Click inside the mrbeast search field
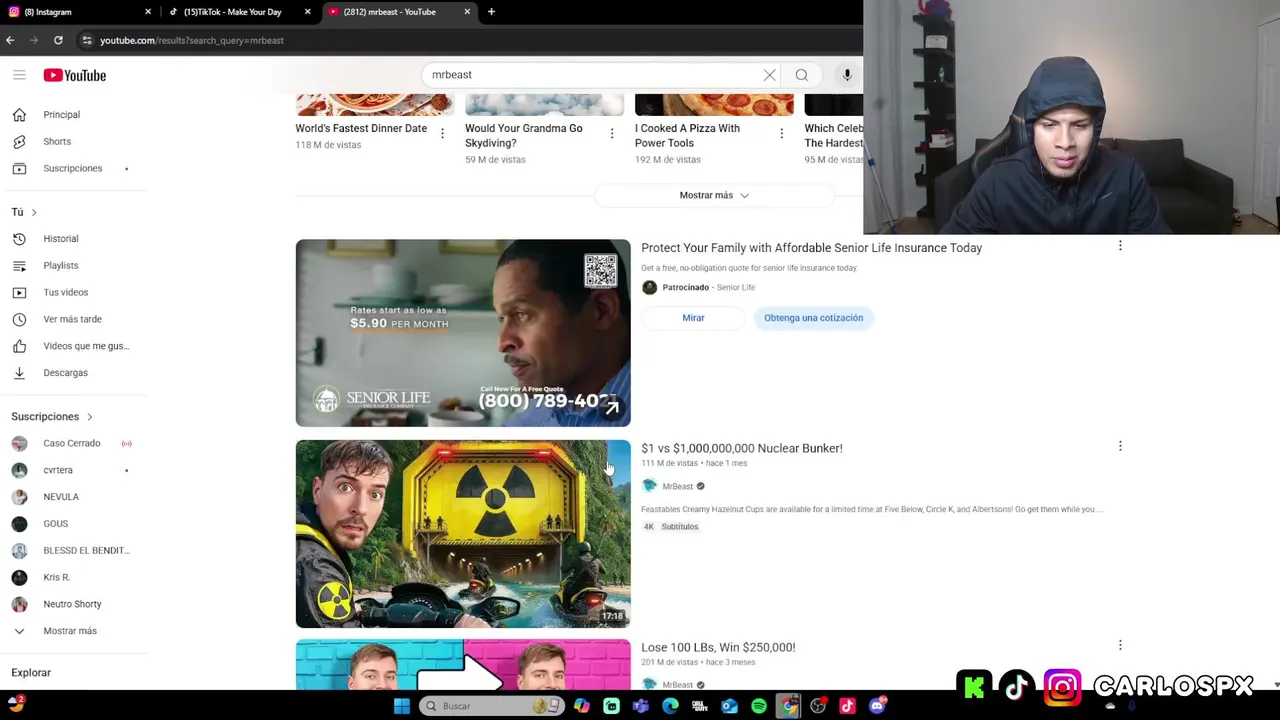 (x=594, y=75)
